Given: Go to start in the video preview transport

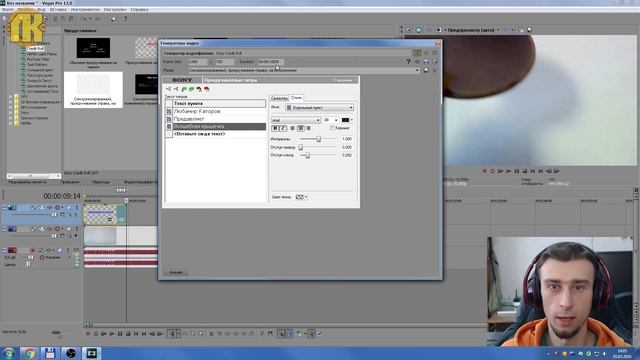Looking at the screenshot, I should (x=533, y=171).
